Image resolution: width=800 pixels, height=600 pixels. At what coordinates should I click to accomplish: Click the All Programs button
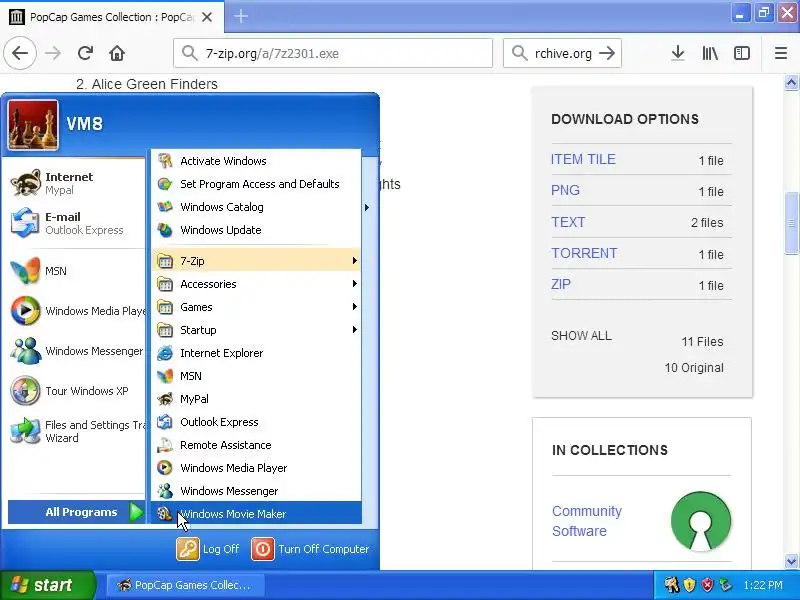pos(77,512)
